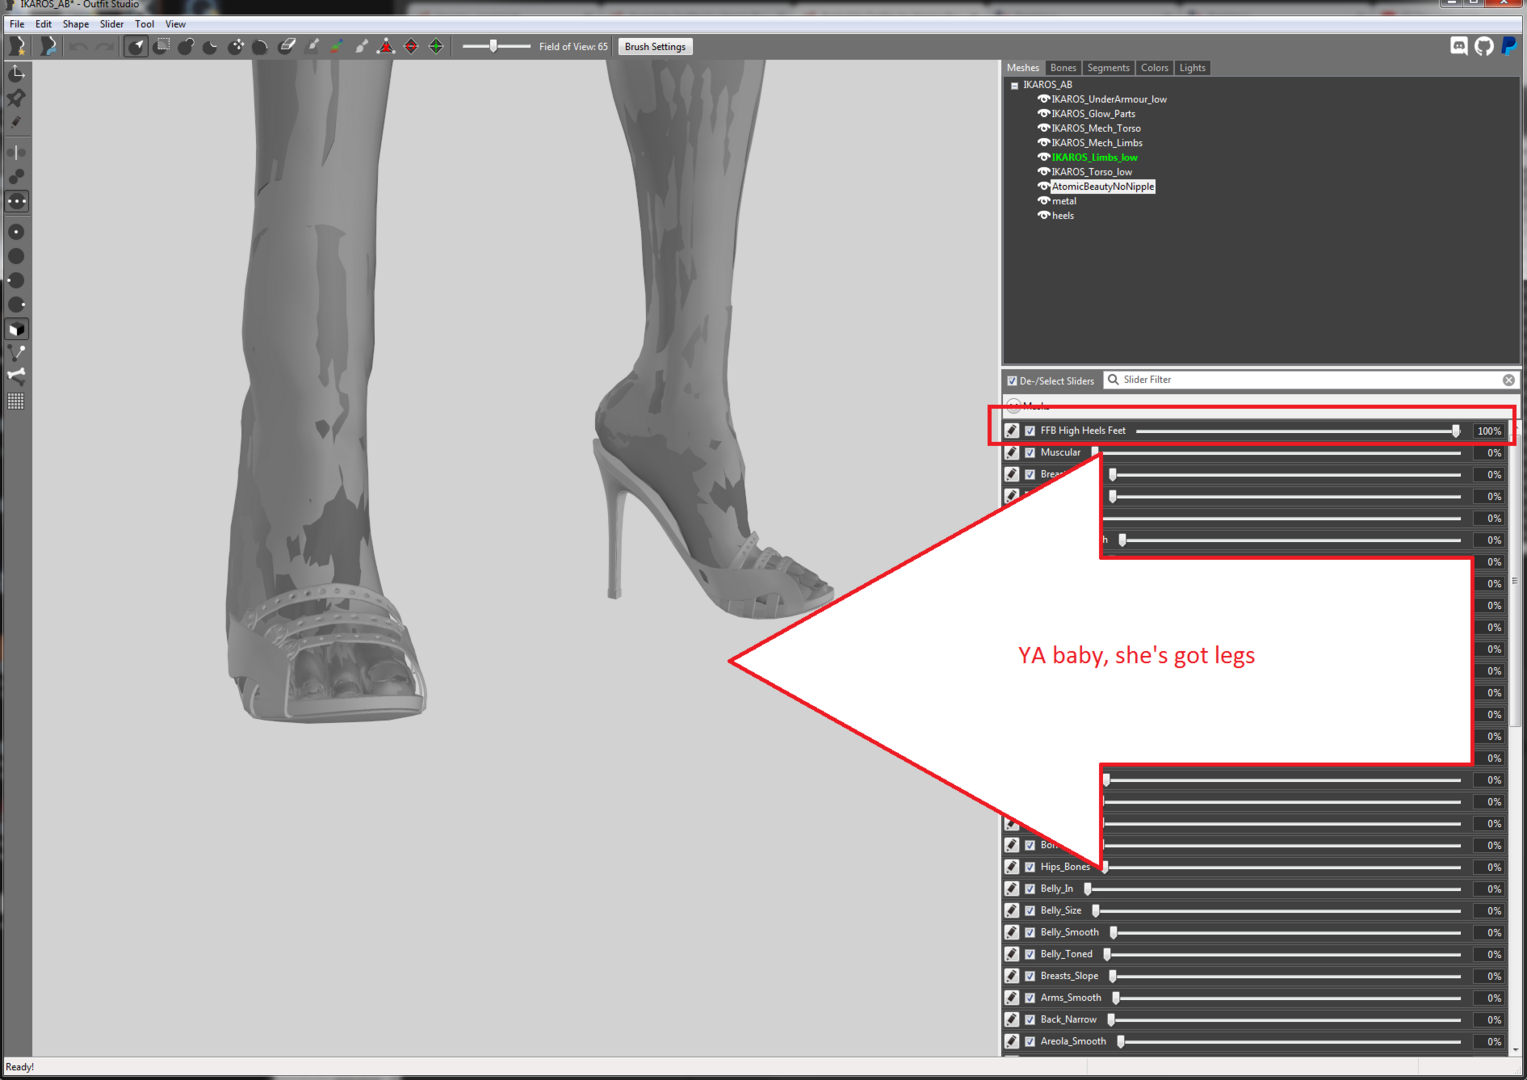The height and width of the screenshot is (1080, 1527).
Task: Open the Tool menu
Action: tap(144, 24)
